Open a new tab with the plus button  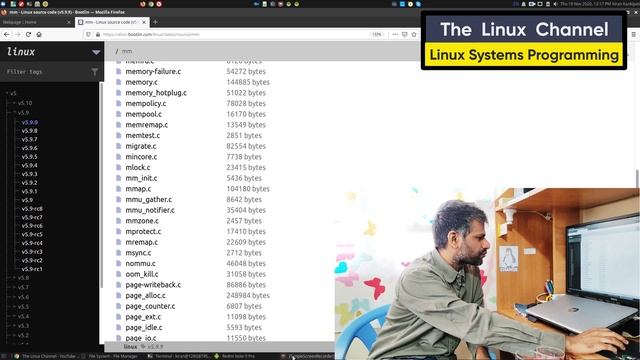click(x=155, y=22)
